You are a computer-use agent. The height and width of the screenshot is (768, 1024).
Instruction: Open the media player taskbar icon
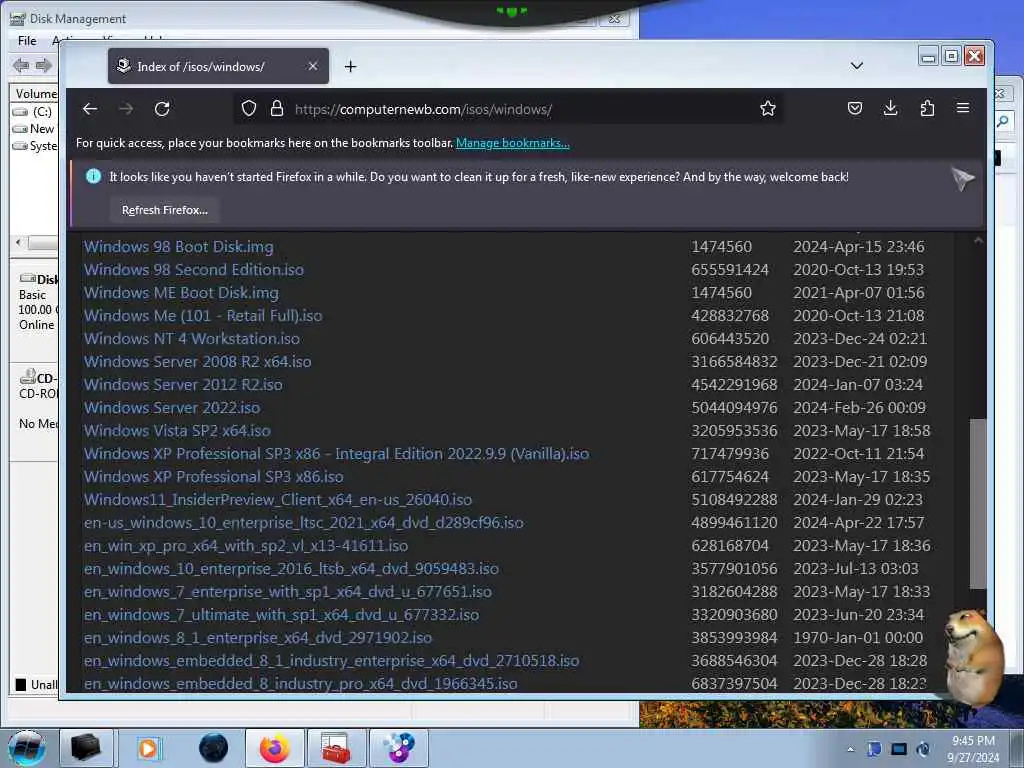click(148, 748)
